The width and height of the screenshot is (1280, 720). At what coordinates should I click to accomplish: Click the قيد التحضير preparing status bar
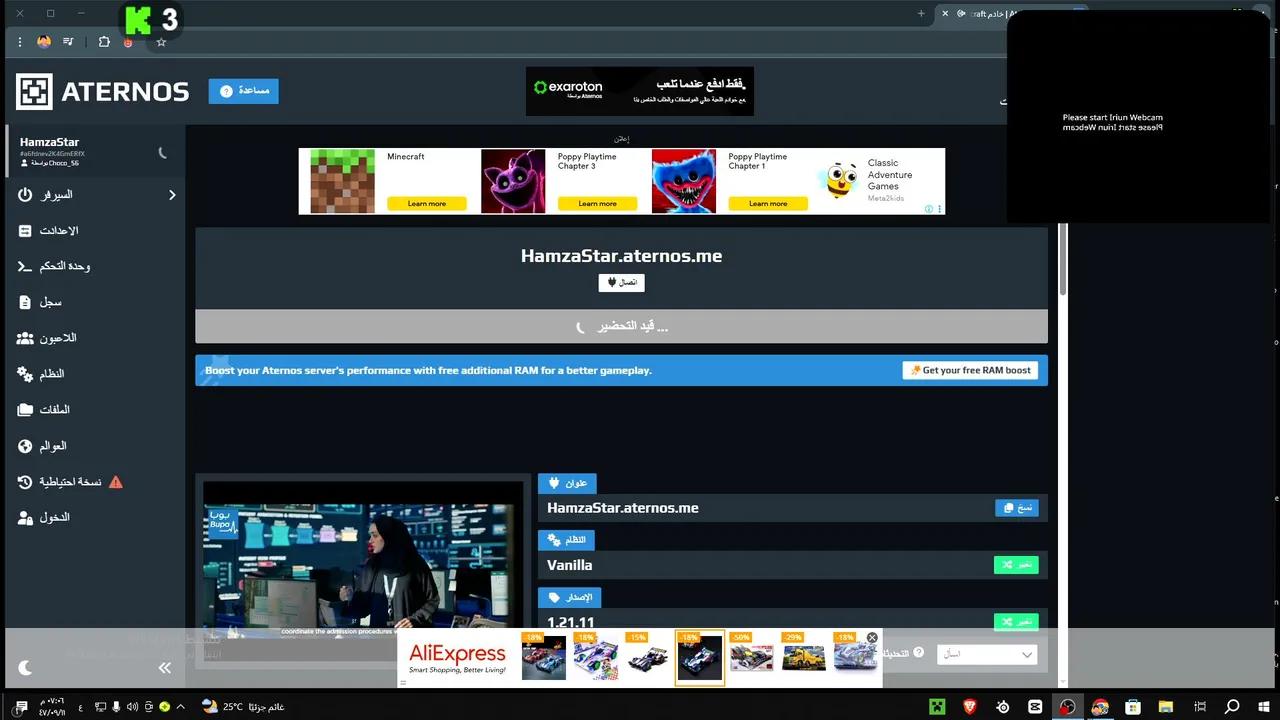pyautogui.click(x=621, y=326)
